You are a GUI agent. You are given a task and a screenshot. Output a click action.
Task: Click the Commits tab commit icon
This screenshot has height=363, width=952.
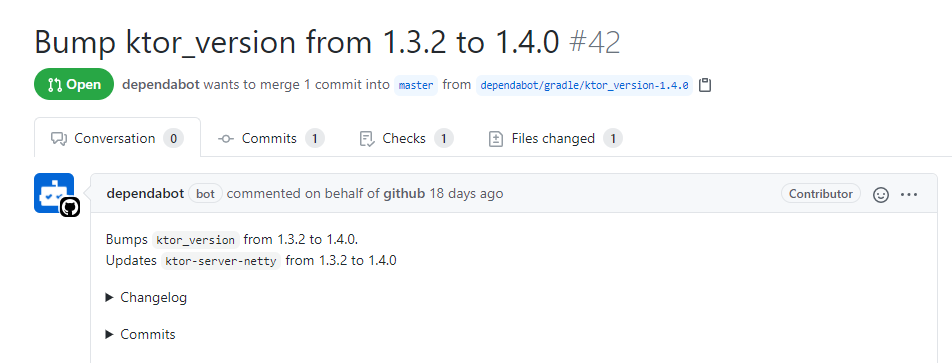[226, 139]
